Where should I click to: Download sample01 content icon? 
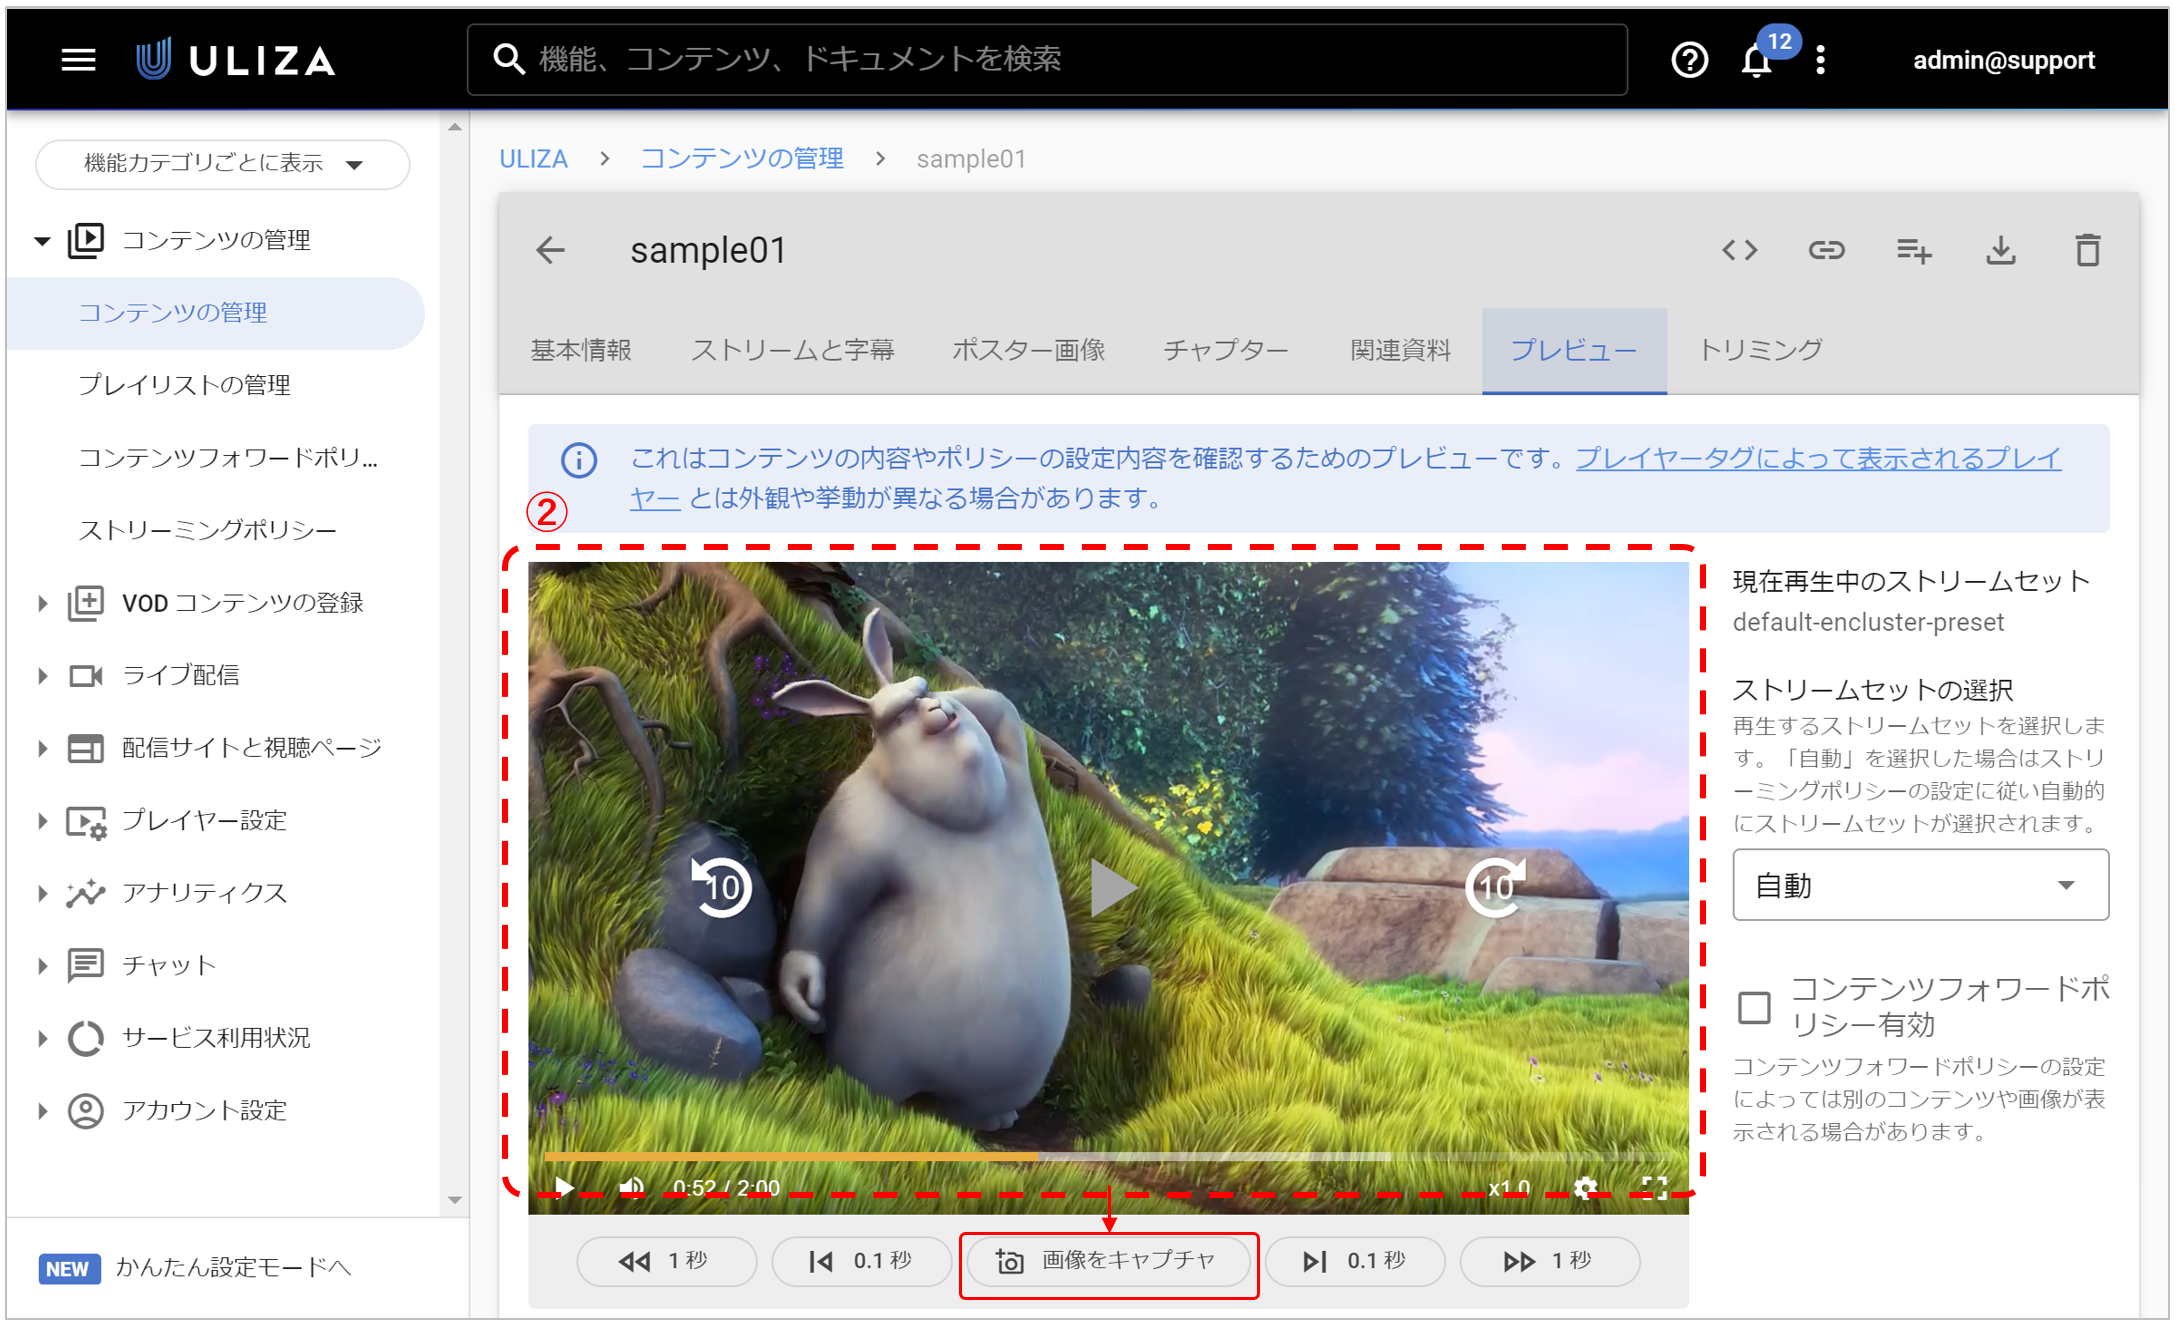click(2001, 250)
